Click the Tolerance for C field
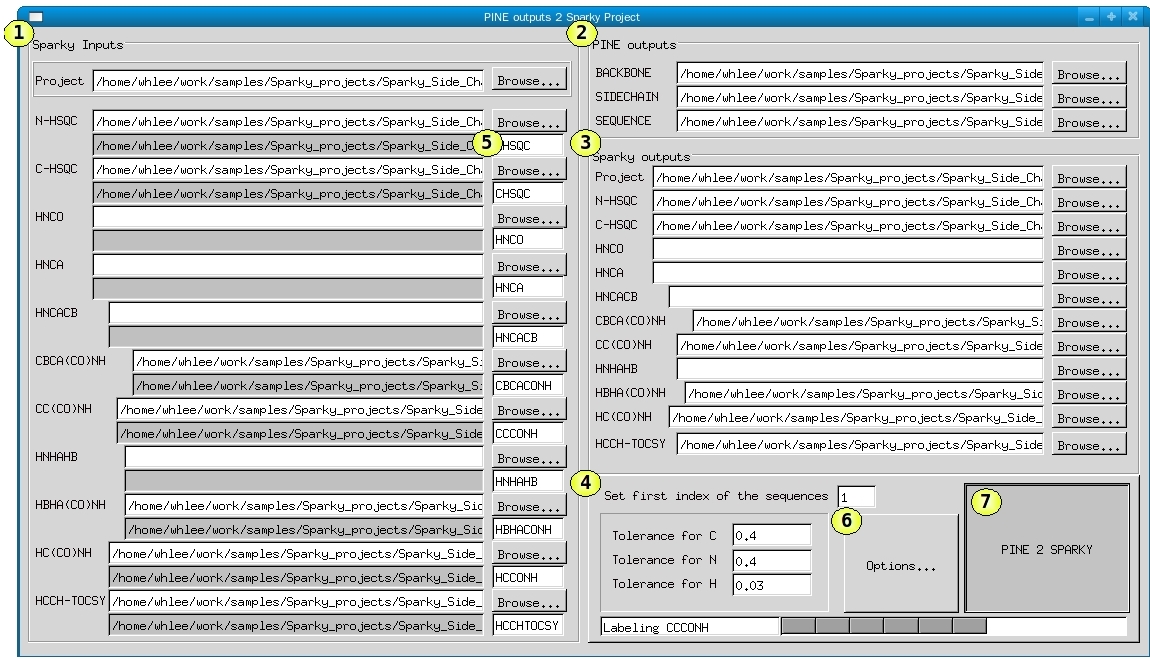1150x659 pixels. [x=772, y=535]
